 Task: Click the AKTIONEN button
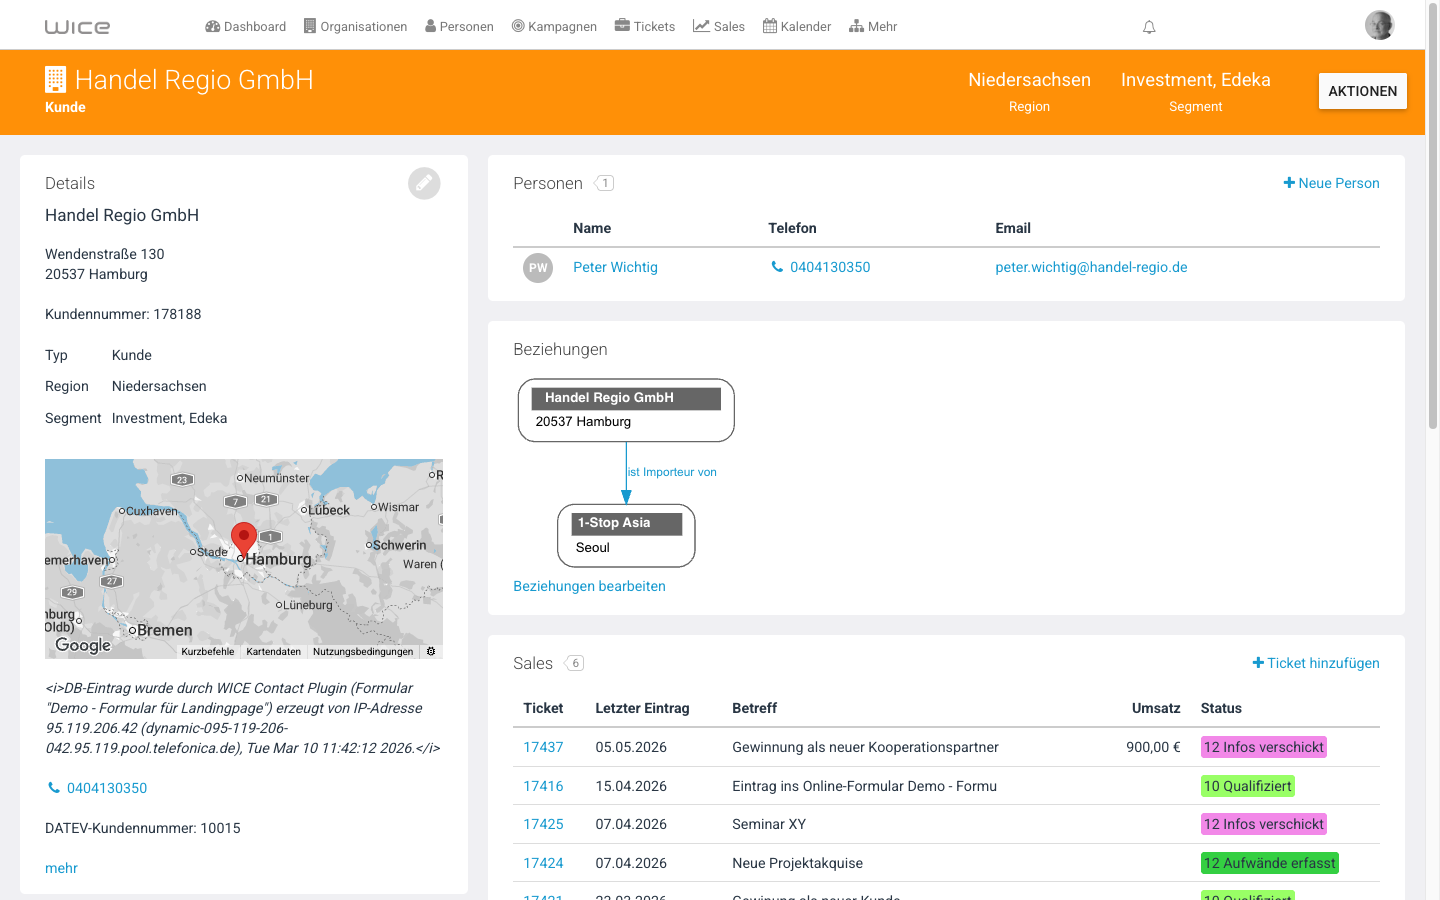coord(1363,91)
